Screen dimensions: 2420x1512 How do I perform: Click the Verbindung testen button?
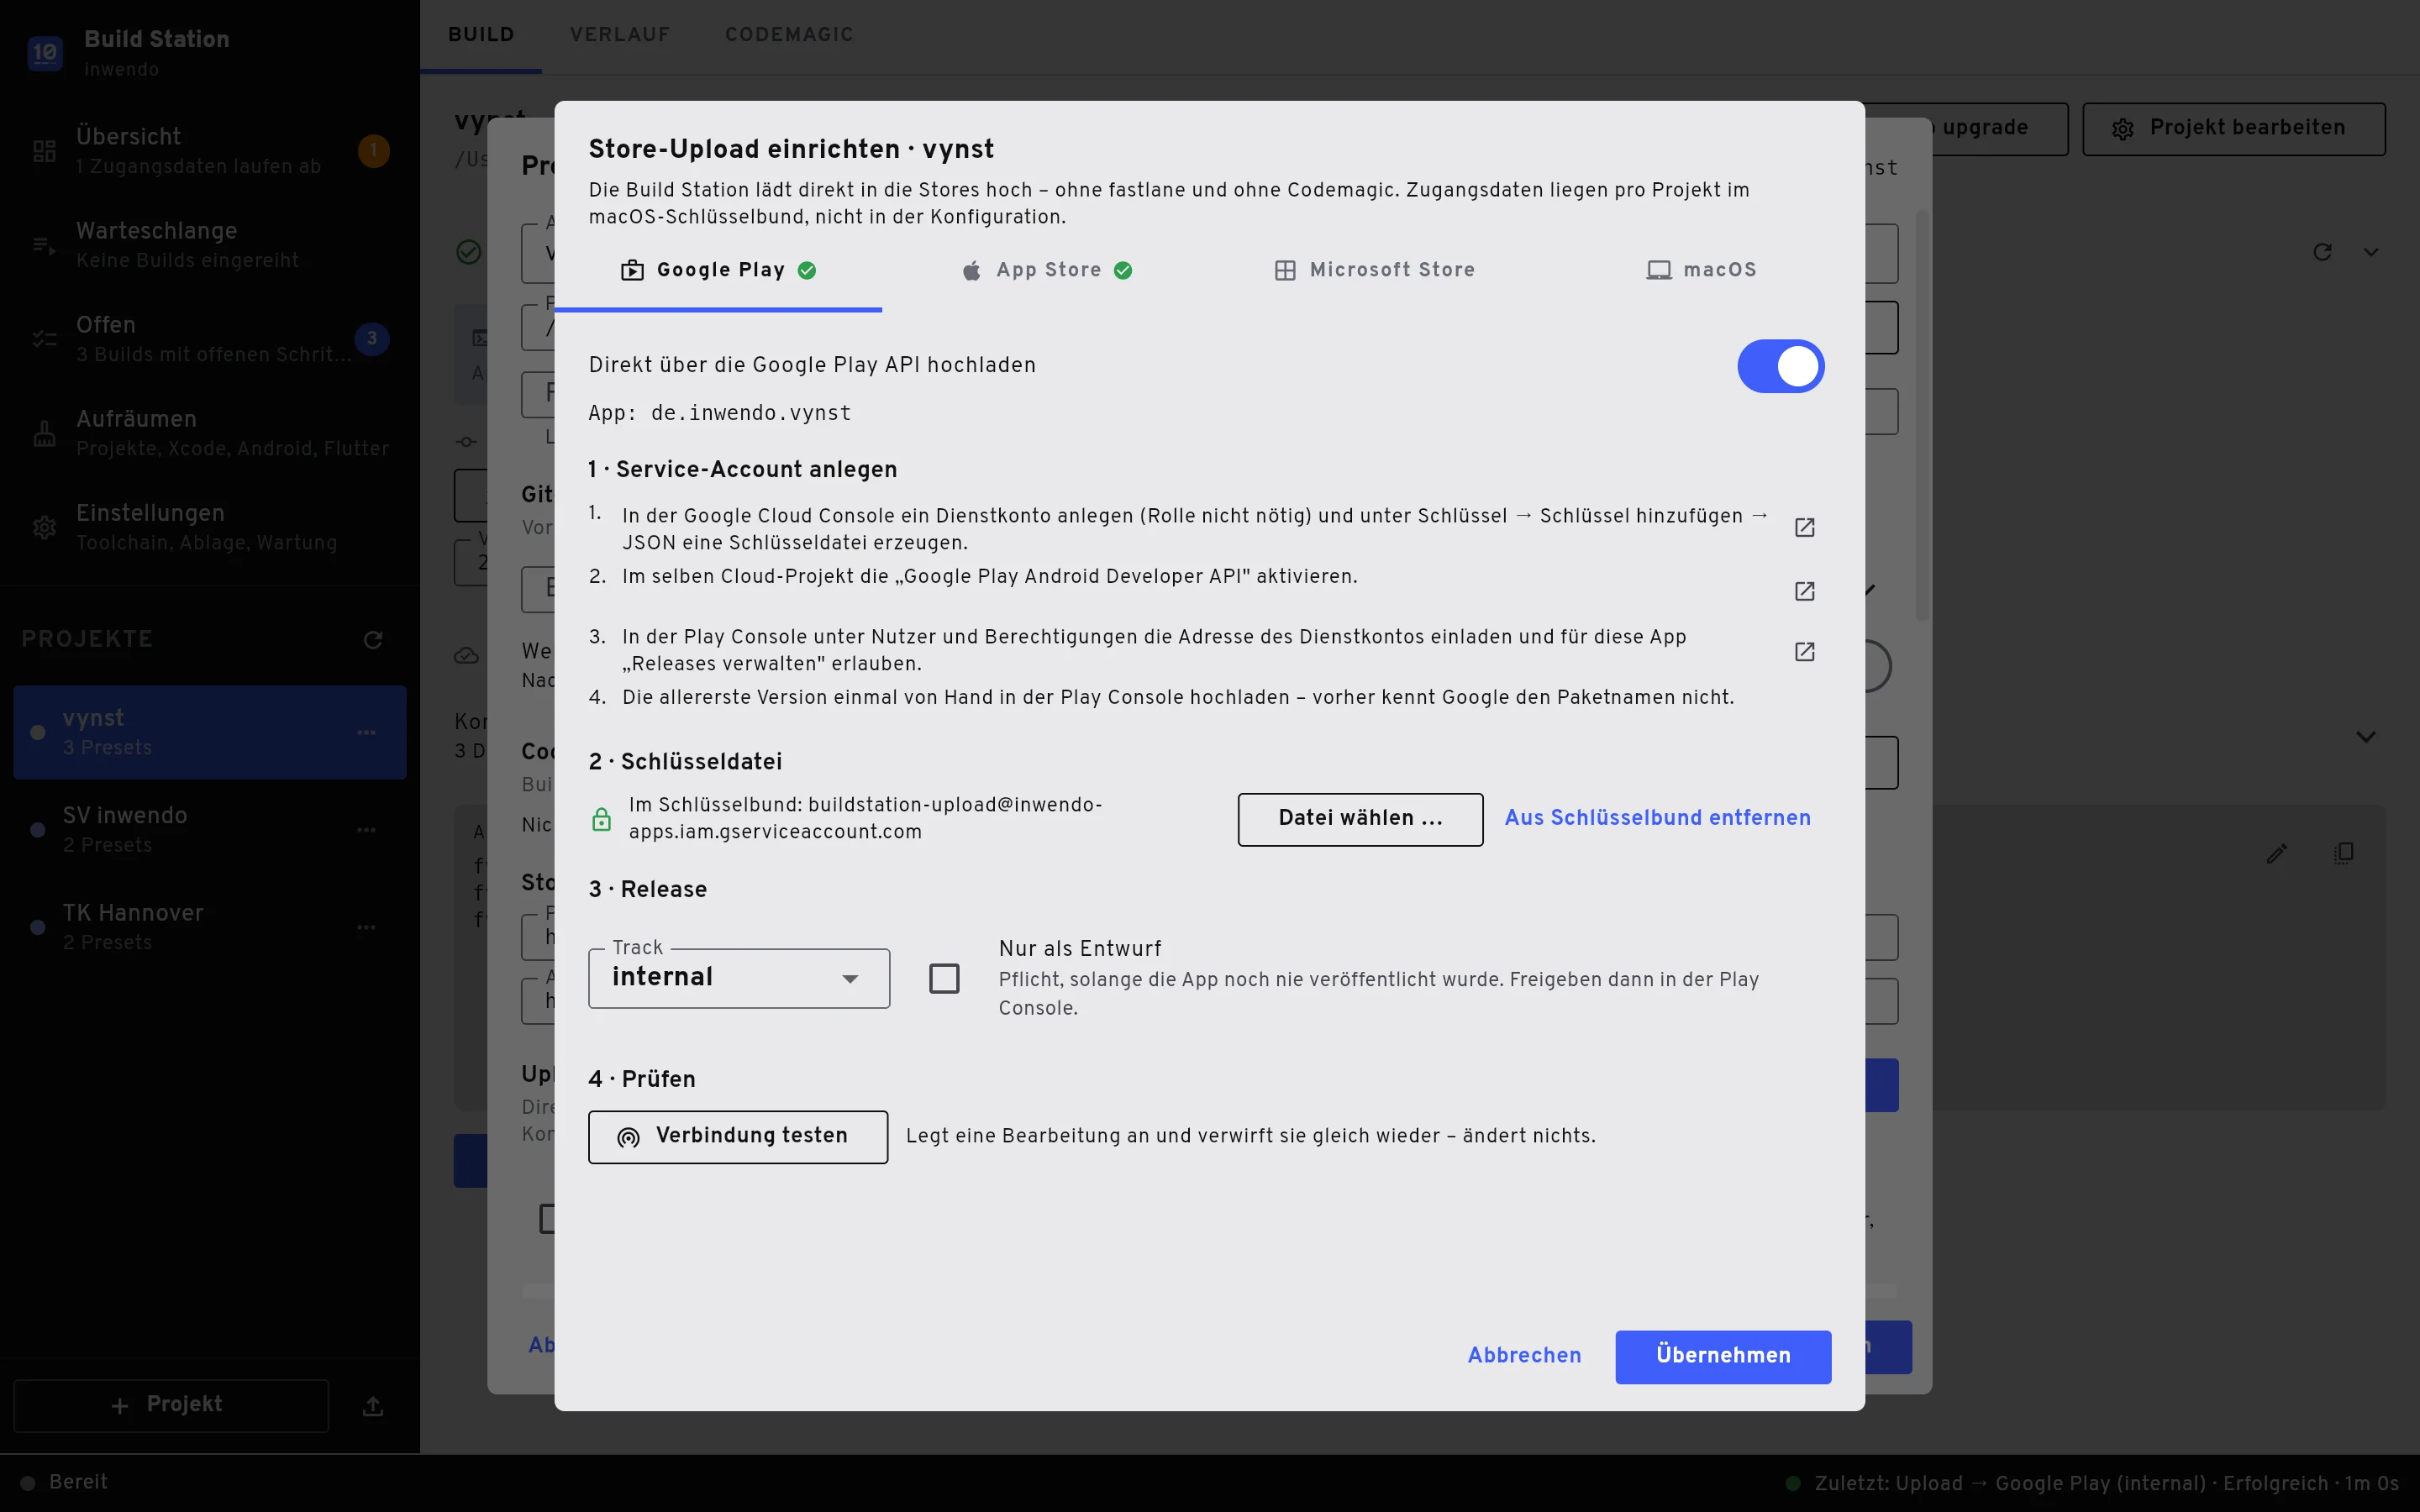(x=738, y=1137)
